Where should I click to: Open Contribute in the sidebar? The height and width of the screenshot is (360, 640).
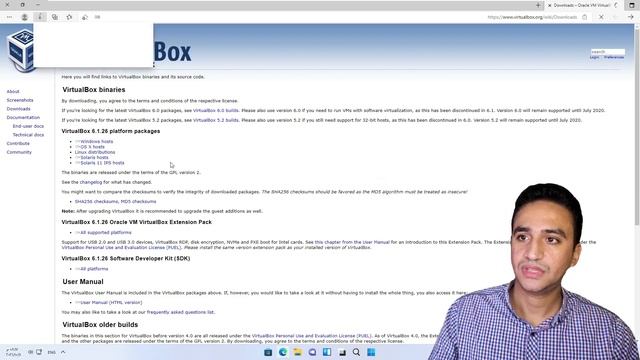click(18, 144)
